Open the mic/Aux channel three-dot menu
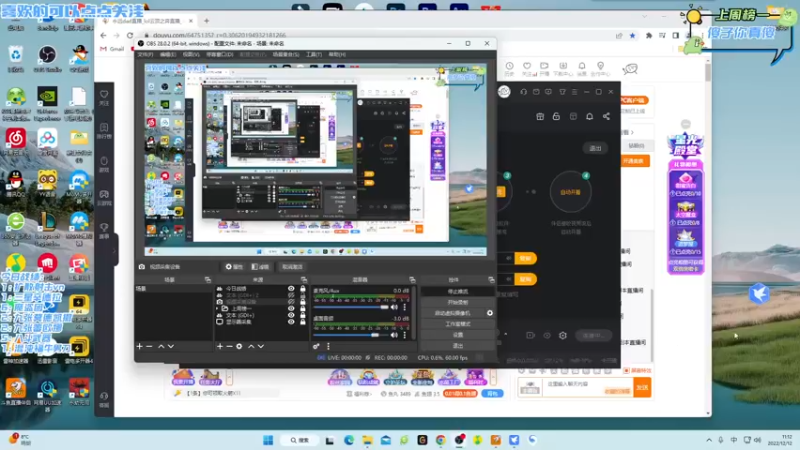The image size is (800, 450). [405, 307]
